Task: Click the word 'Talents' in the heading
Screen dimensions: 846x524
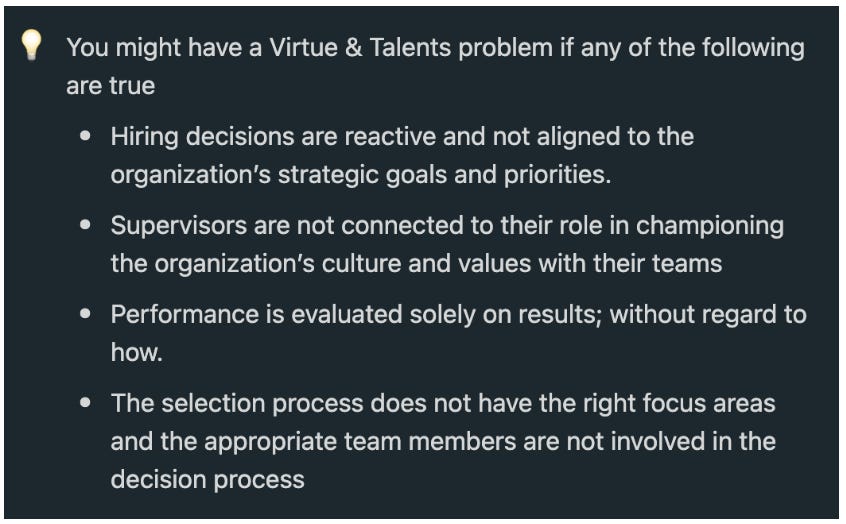Action: (410, 47)
